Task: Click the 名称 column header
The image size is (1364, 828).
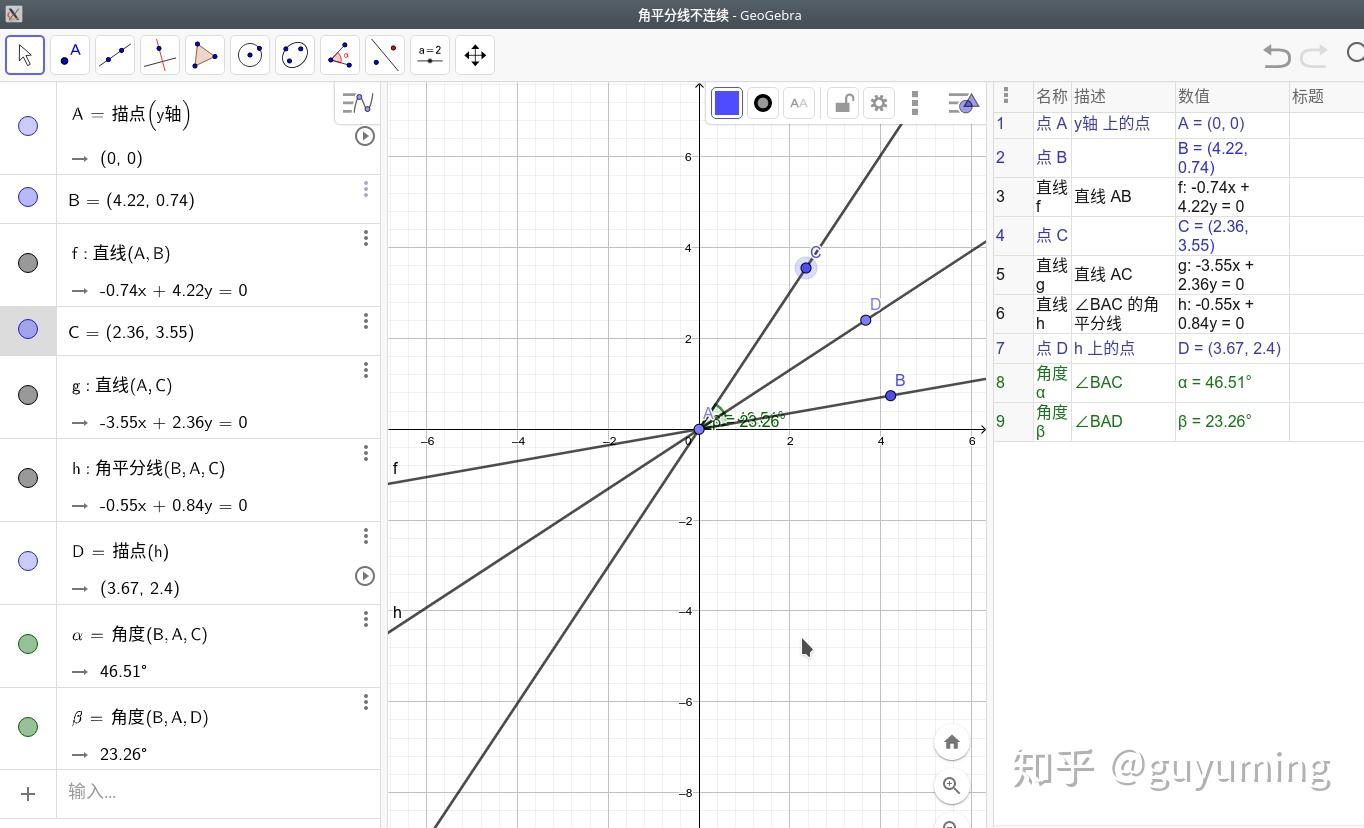Action: (1052, 97)
